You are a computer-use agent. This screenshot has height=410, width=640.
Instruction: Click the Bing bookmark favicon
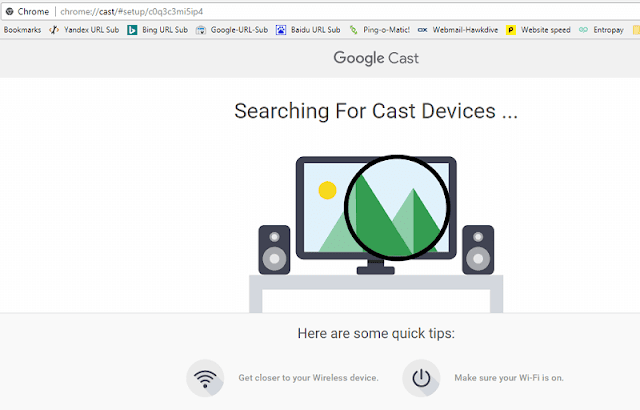point(132,30)
